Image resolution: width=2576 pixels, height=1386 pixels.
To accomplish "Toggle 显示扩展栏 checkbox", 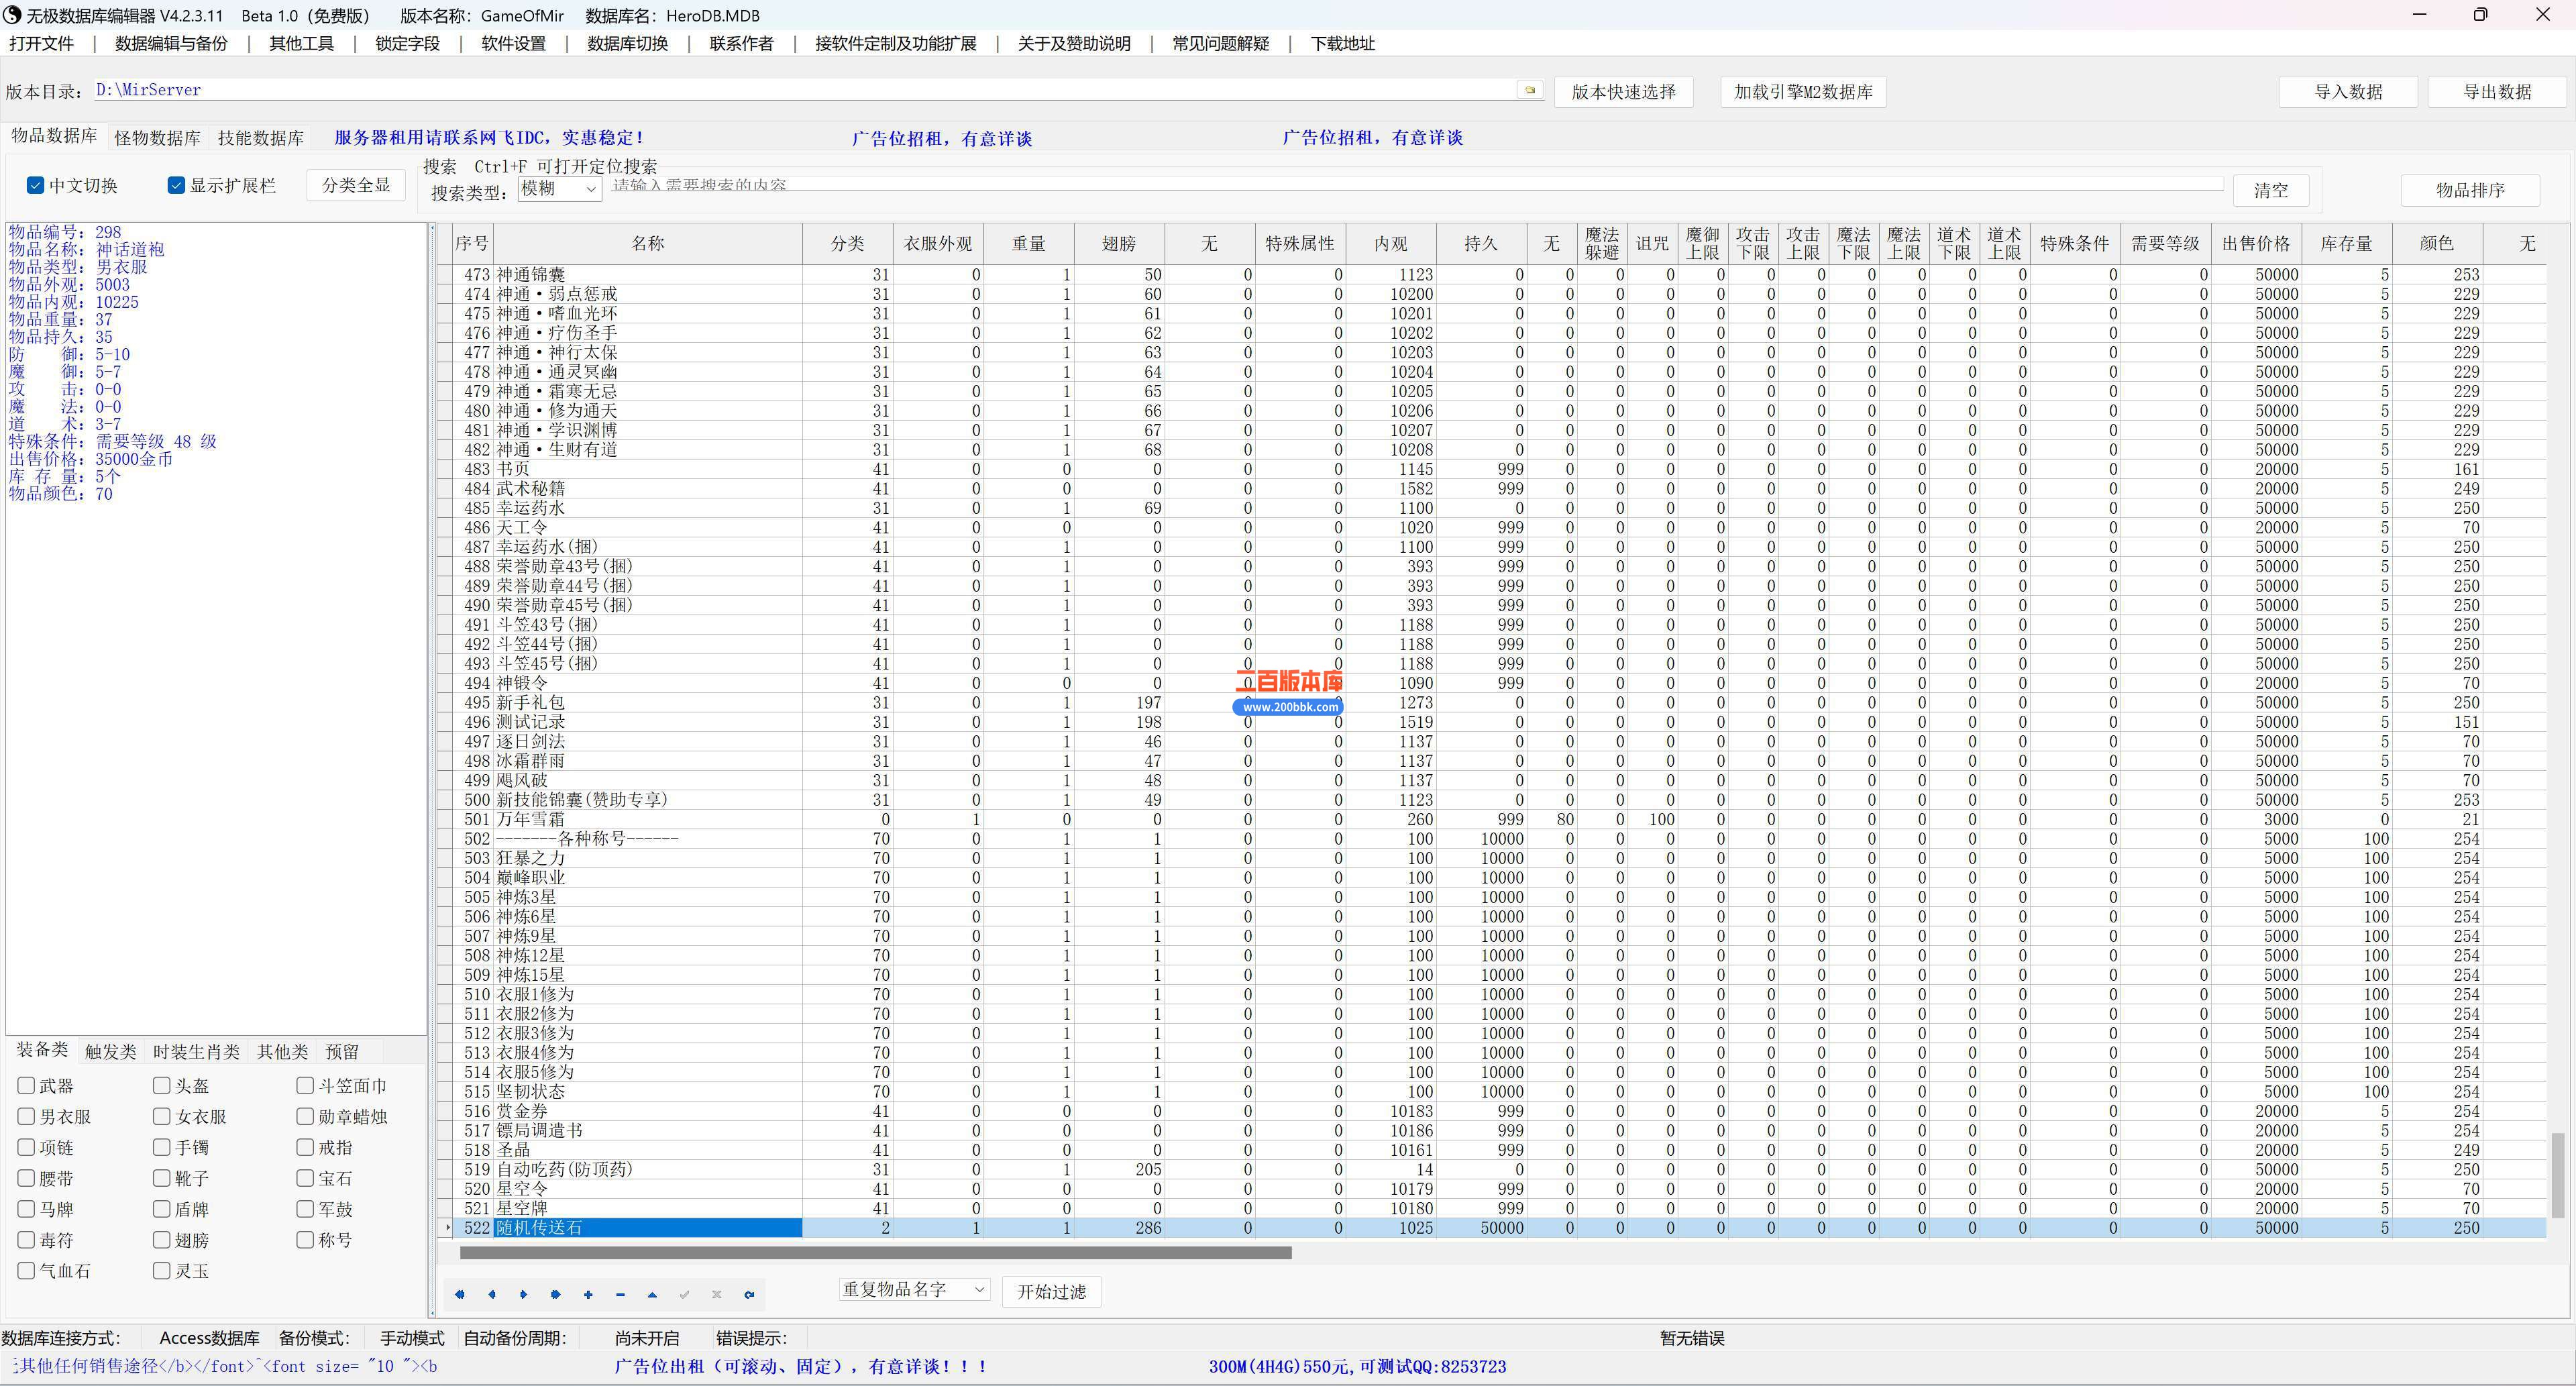I will pyautogui.click(x=176, y=185).
